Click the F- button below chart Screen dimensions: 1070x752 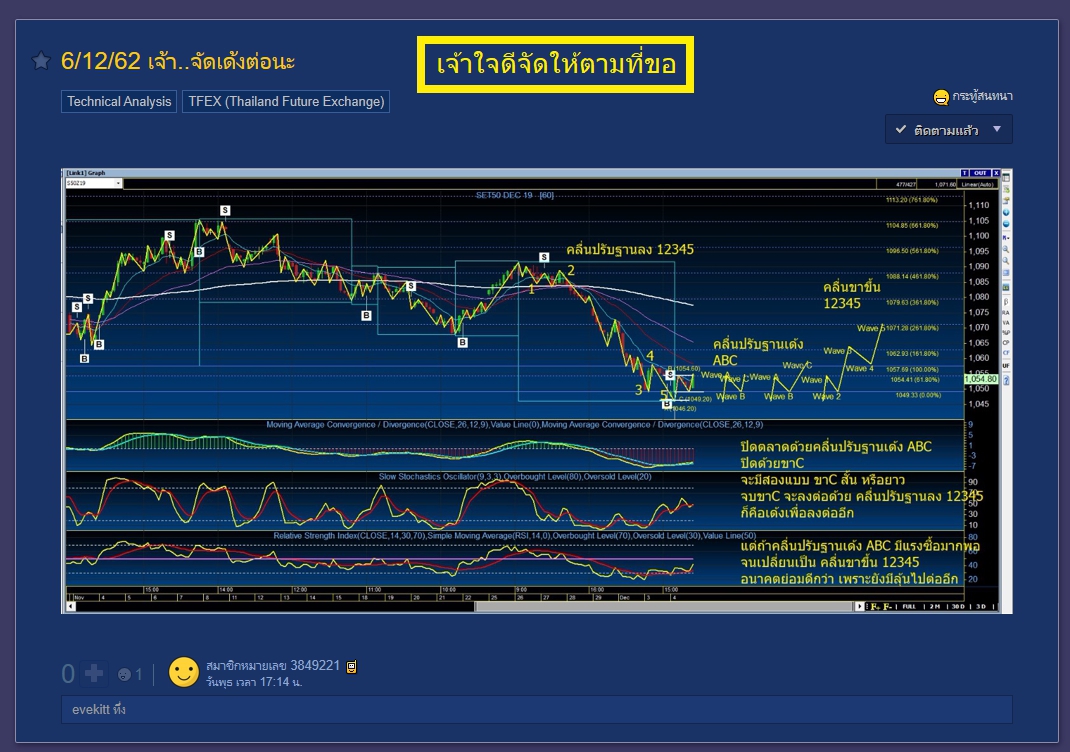pos(887,607)
